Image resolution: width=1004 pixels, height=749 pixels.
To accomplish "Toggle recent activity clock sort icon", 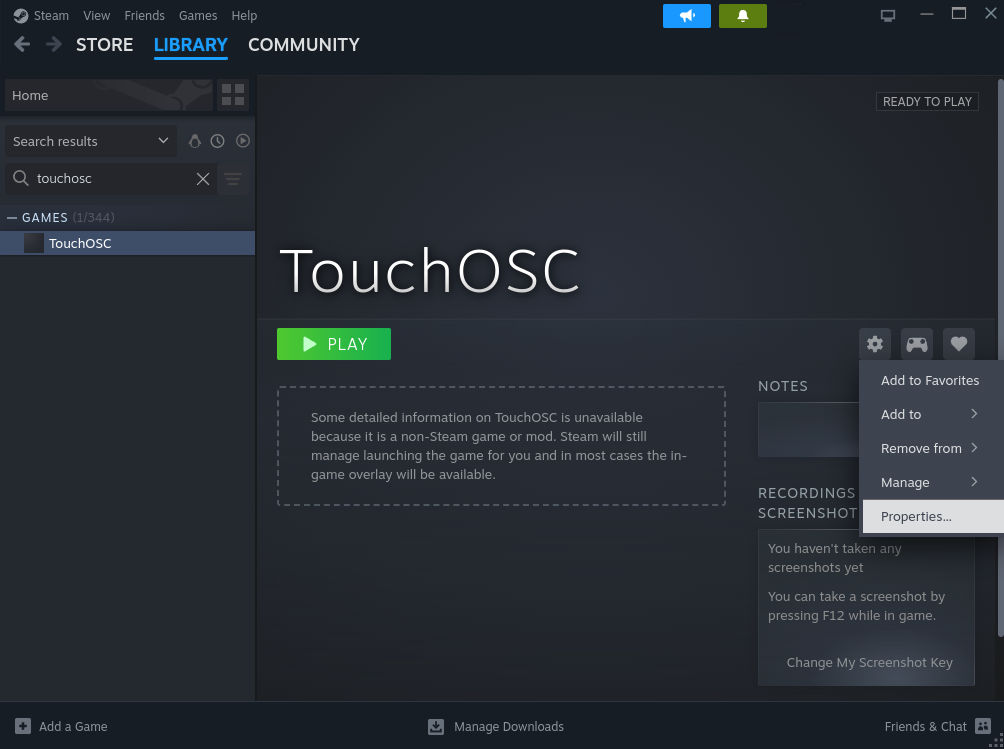I will [x=218, y=141].
